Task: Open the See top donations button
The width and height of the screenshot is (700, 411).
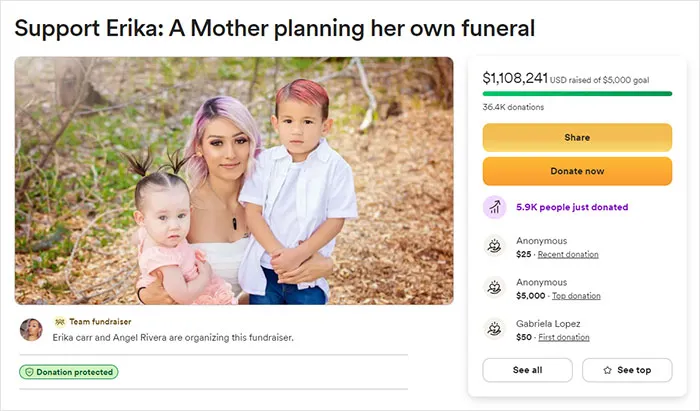Action: [627, 370]
